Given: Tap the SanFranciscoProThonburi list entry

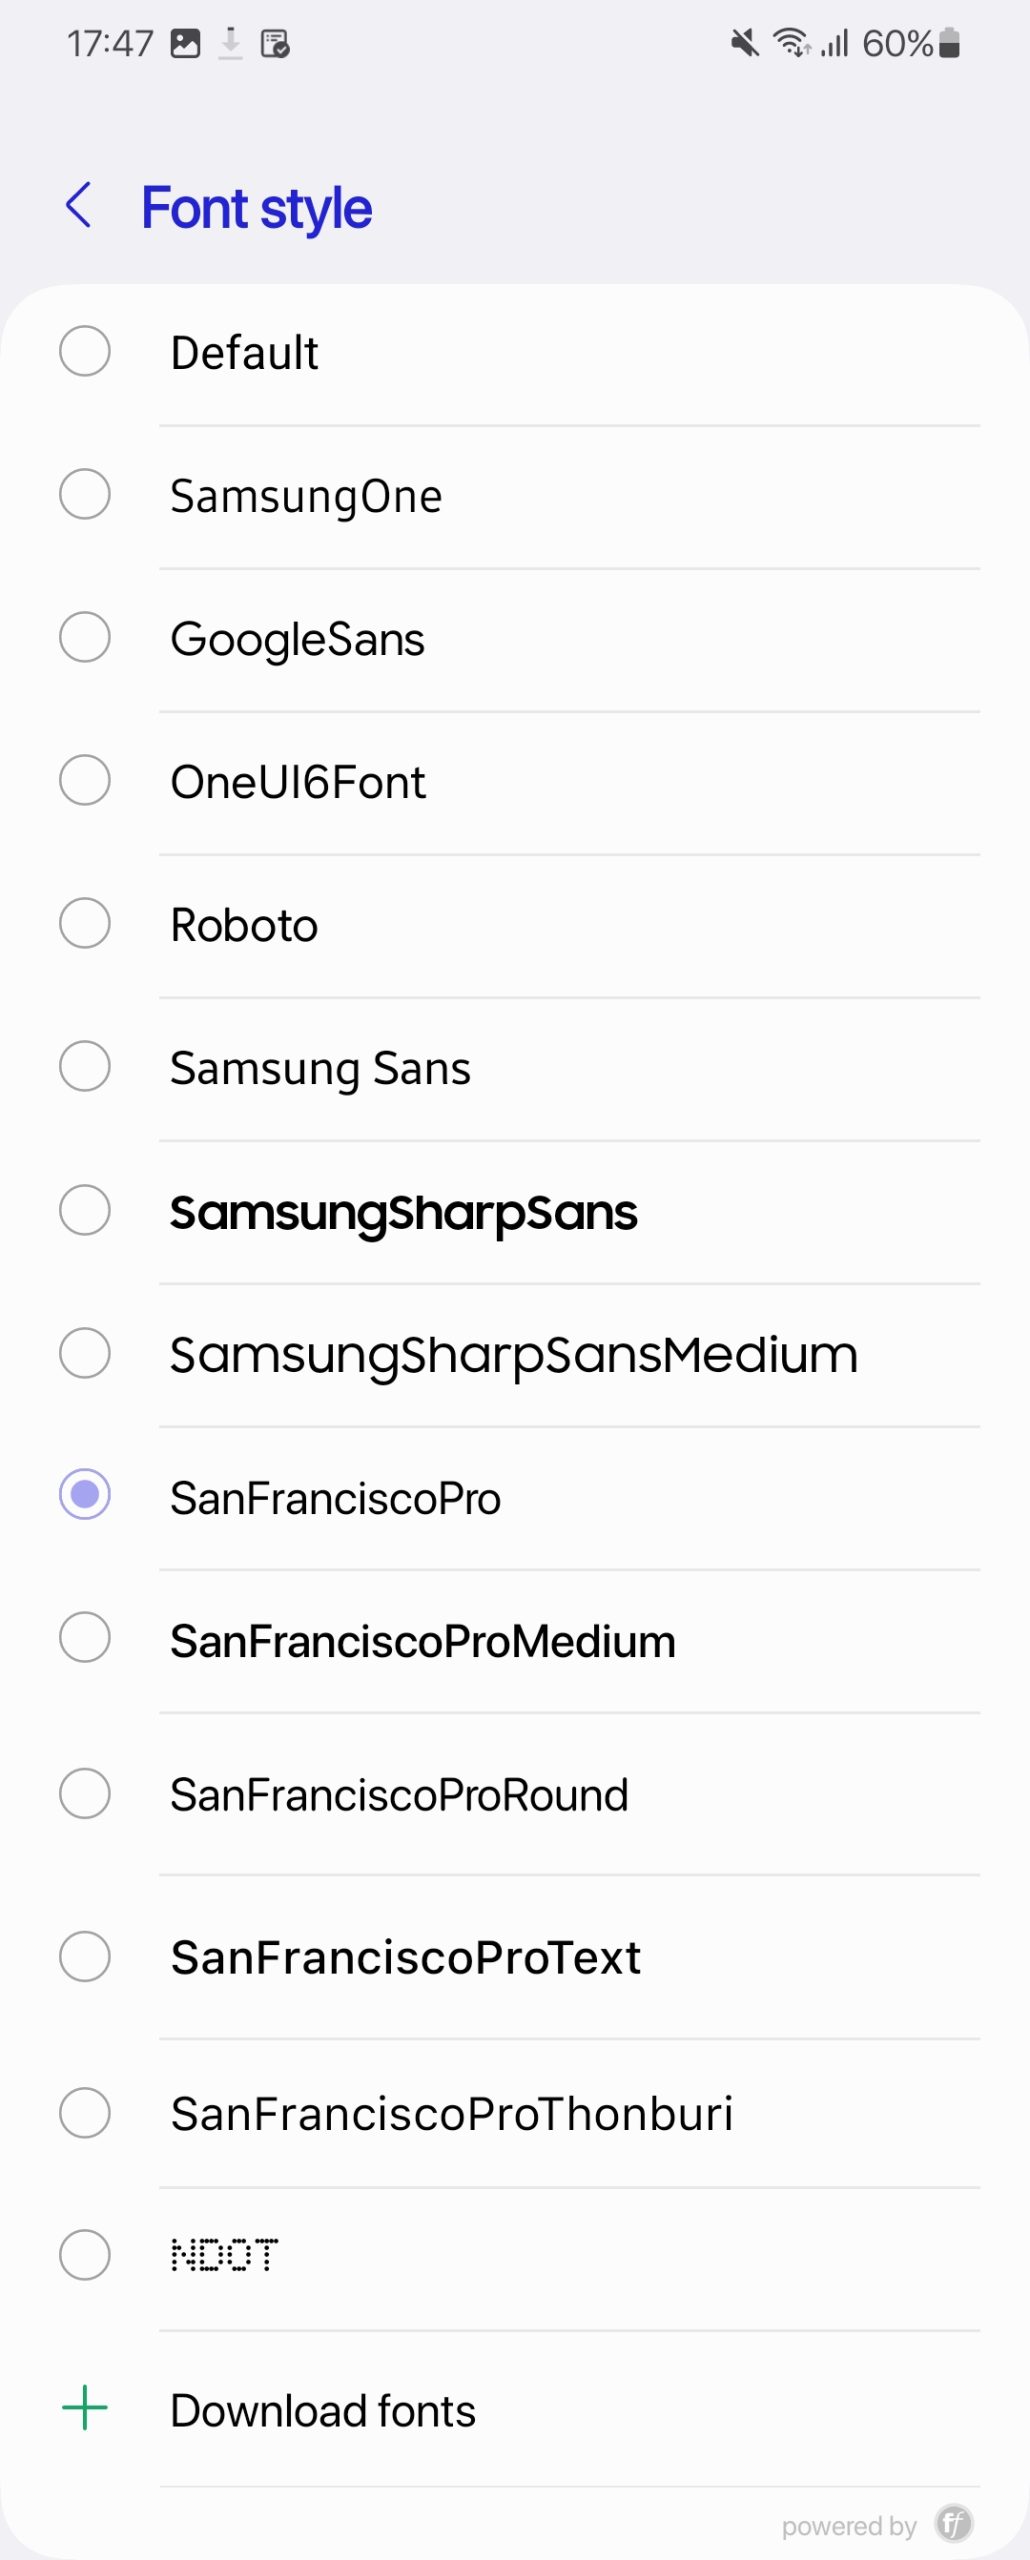Looking at the screenshot, I should click(x=515, y=2113).
